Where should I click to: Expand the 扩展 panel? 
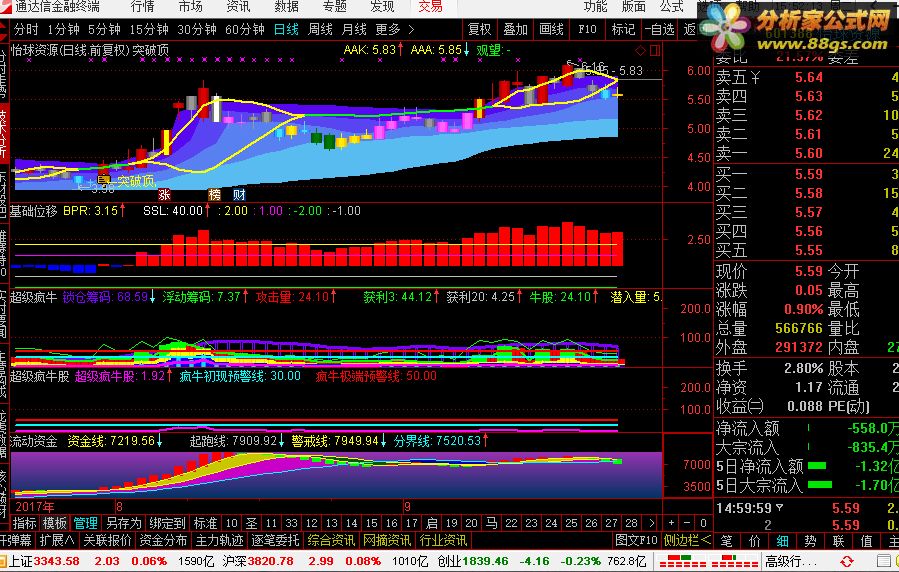click(57, 540)
